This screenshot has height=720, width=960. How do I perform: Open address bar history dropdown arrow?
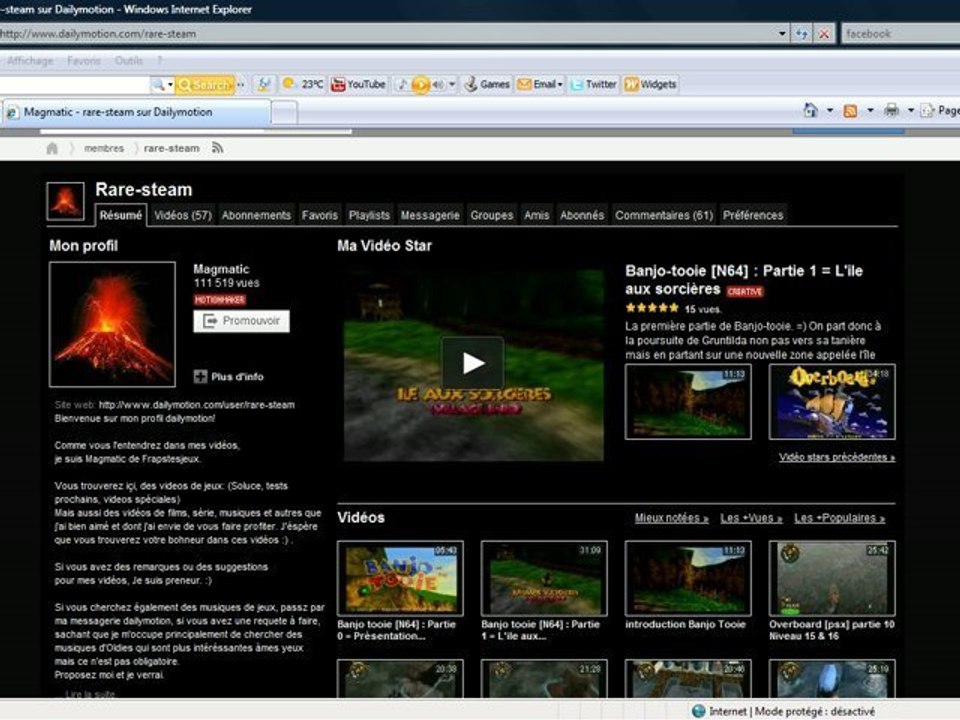point(782,34)
